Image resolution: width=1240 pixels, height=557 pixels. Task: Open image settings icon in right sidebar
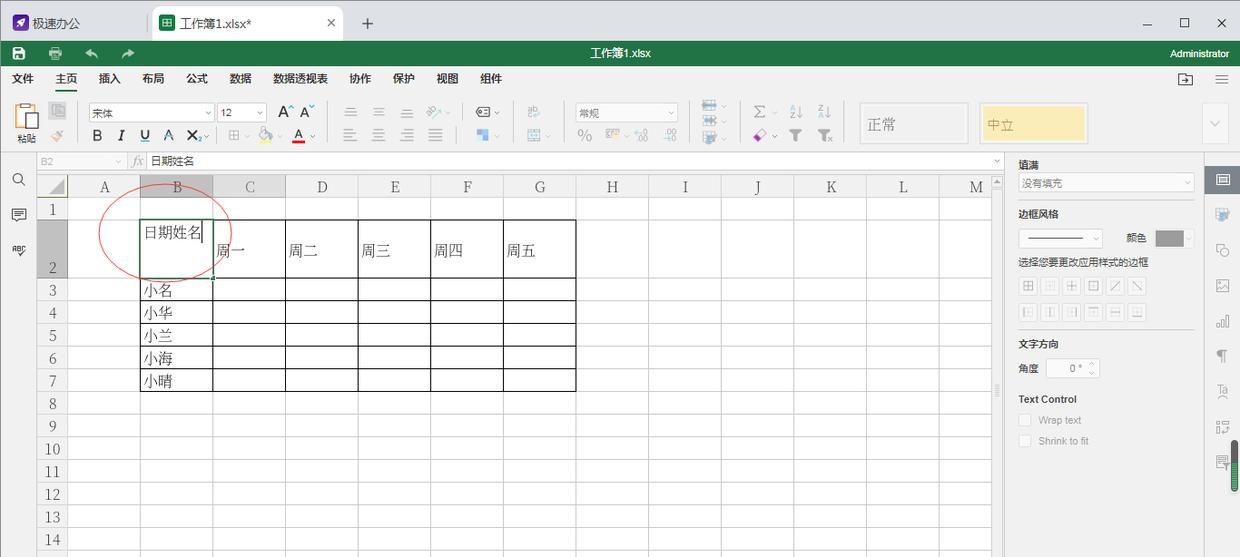[1222, 285]
